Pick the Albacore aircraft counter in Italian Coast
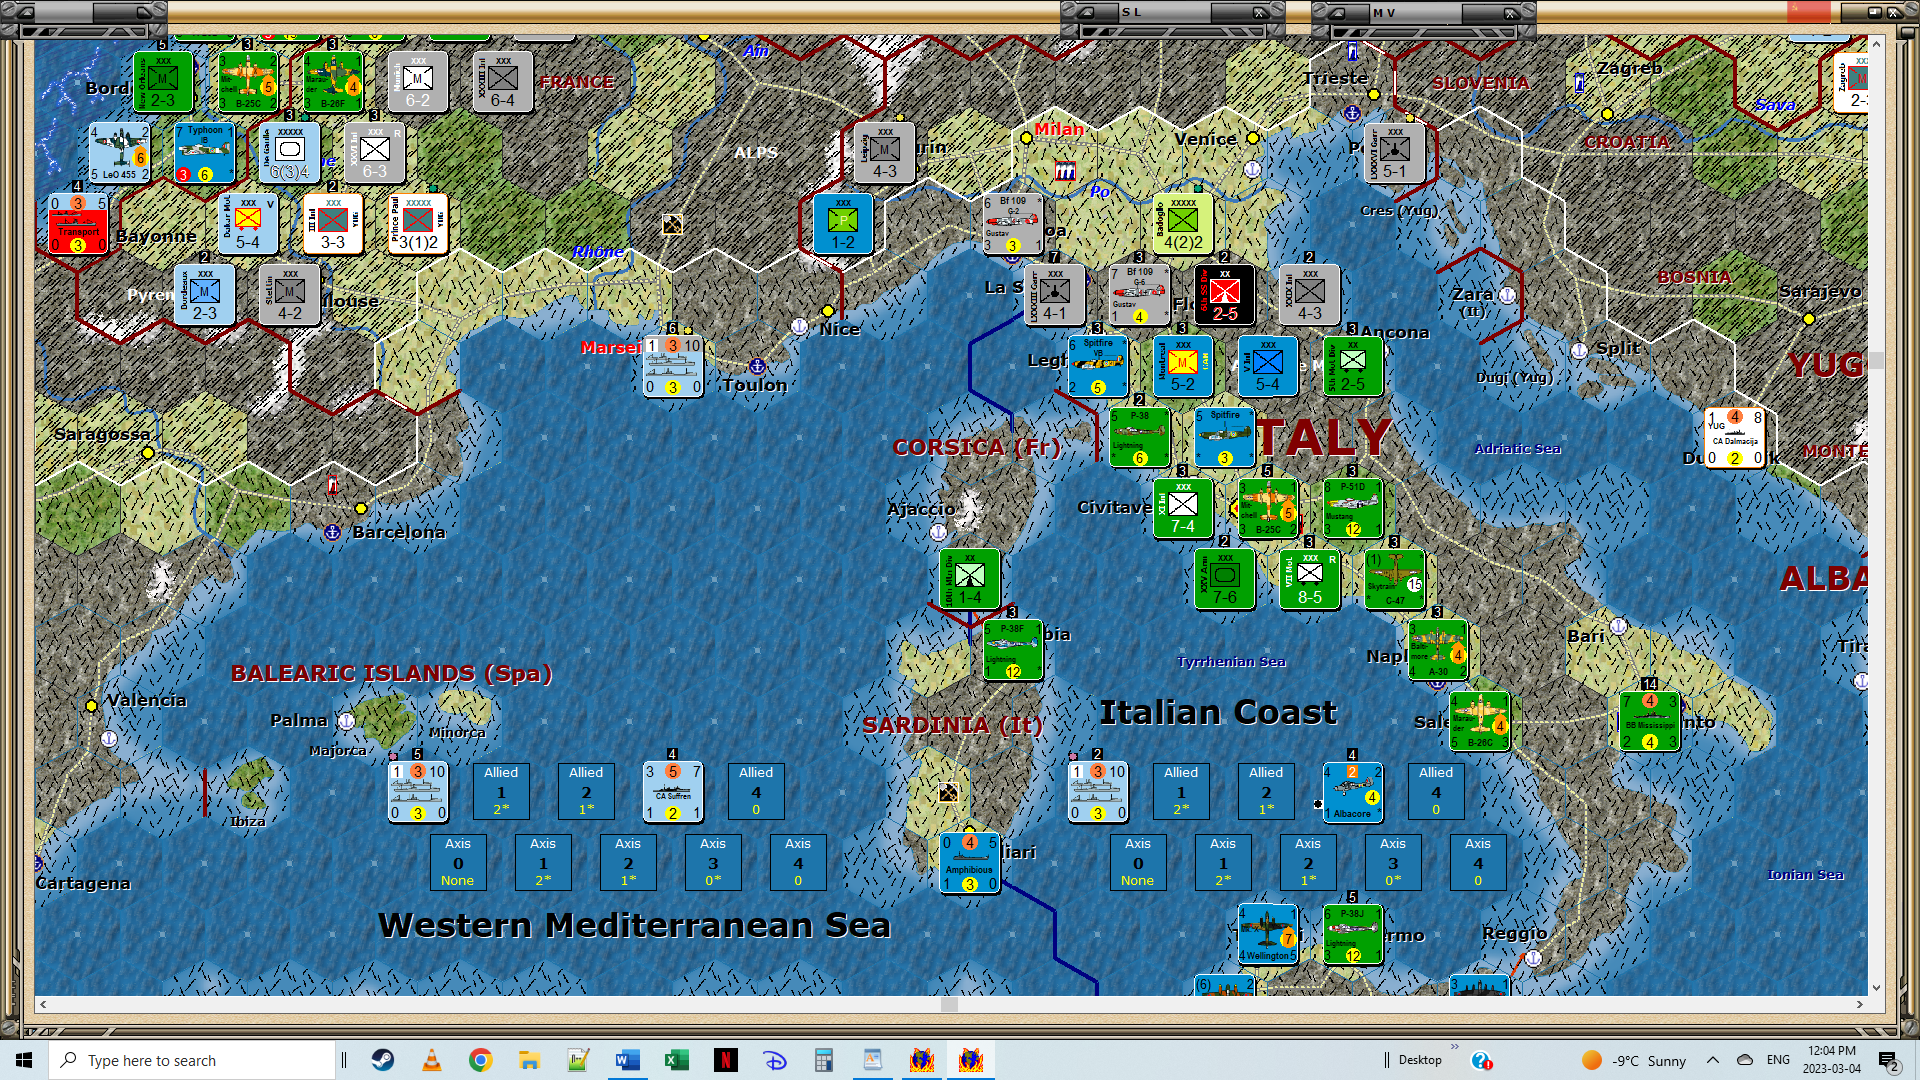Viewport: 1920px width, 1080px height. pyautogui.click(x=1352, y=792)
